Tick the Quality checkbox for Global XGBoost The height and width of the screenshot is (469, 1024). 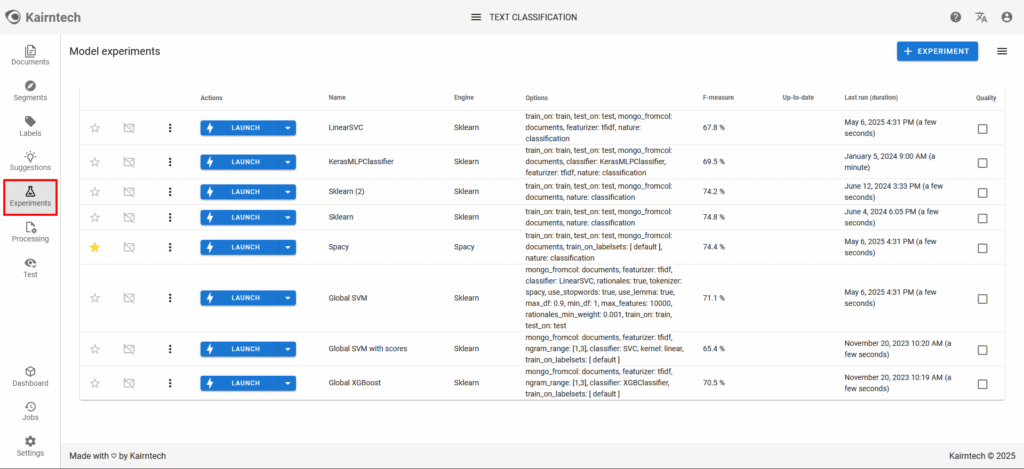coord(982,384)
